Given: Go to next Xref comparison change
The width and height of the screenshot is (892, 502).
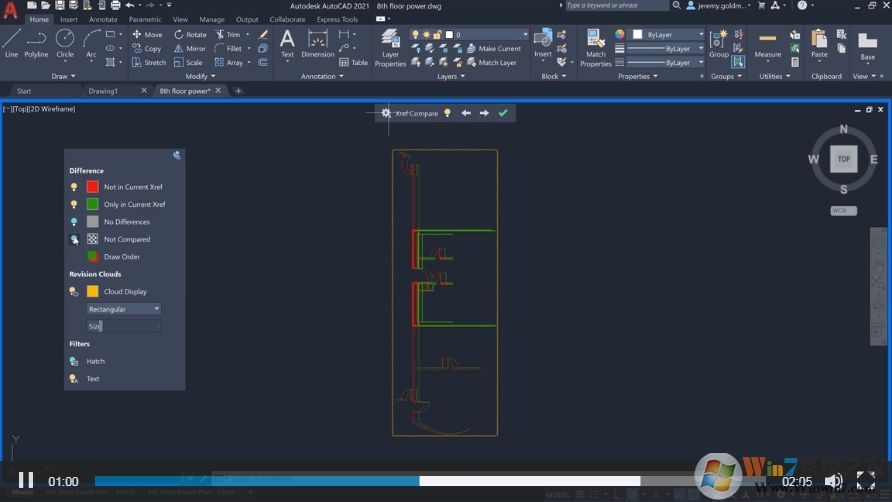Looking at the screenshot, I should click(484, 113).
